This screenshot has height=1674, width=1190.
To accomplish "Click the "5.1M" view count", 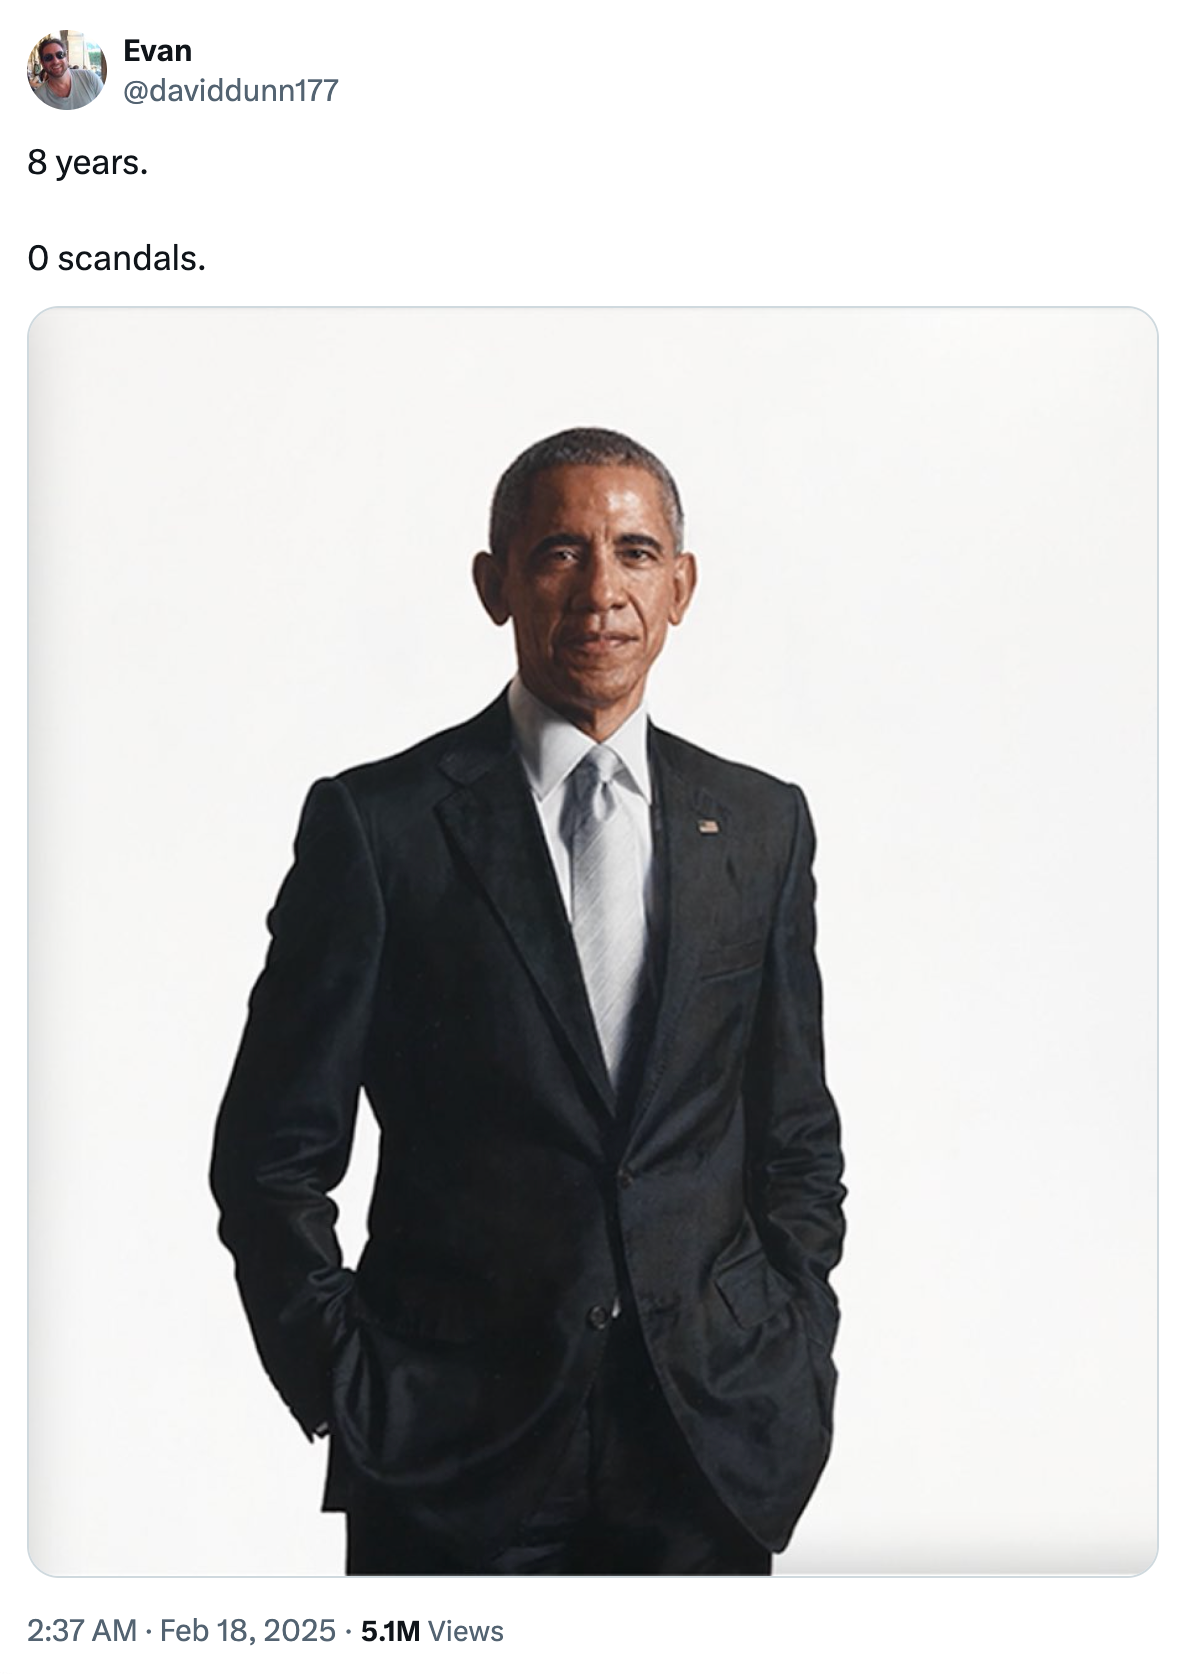I will tap(390, 1631).
